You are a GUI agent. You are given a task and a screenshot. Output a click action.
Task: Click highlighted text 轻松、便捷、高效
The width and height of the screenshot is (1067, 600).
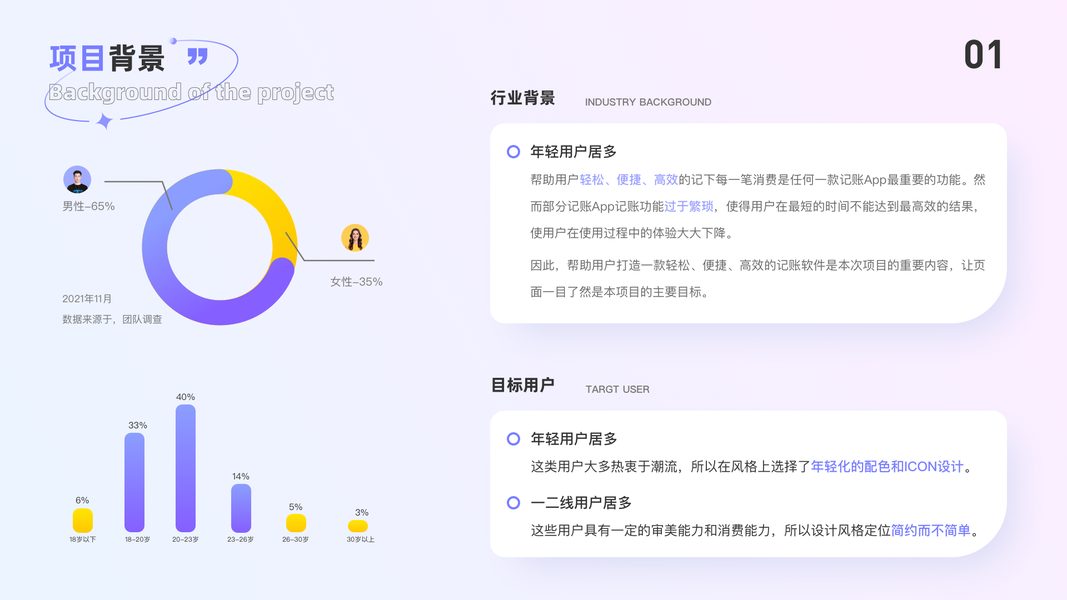pos(629,180)
